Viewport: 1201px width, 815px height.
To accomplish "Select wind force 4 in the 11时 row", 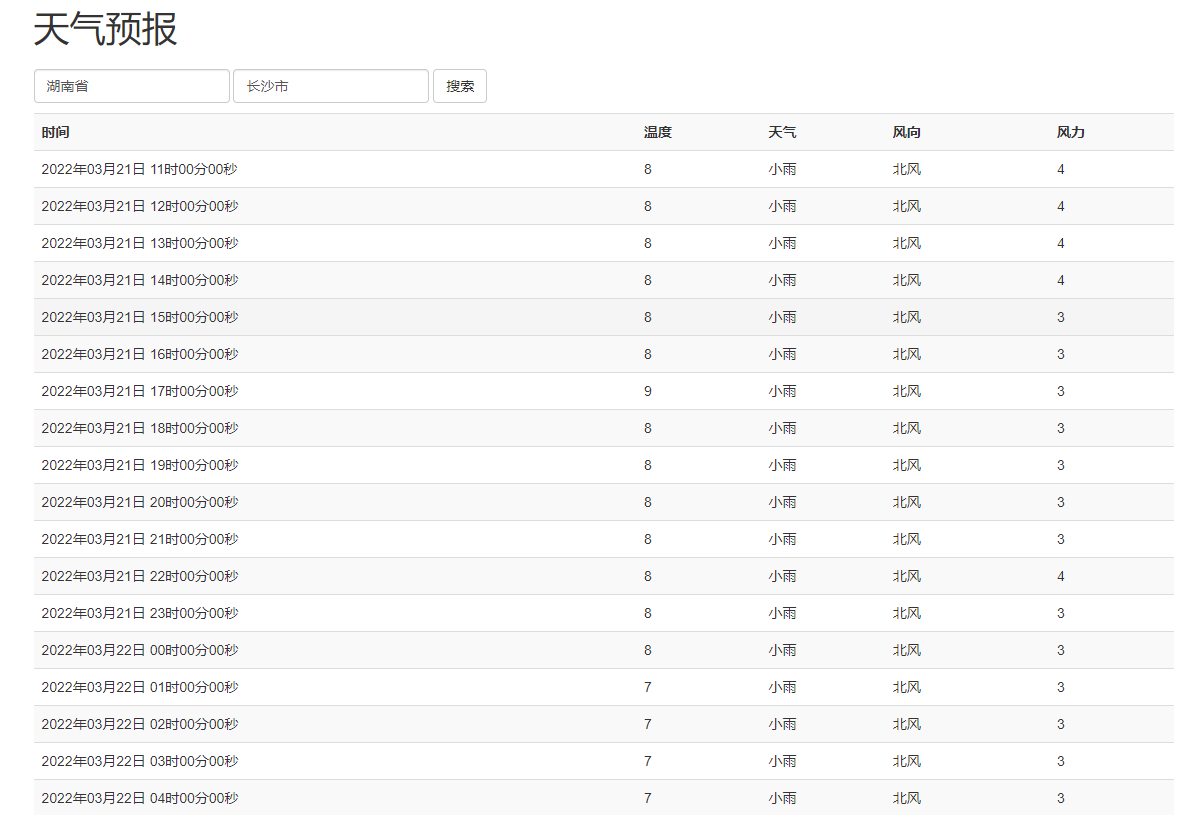I will (1061, 169).
